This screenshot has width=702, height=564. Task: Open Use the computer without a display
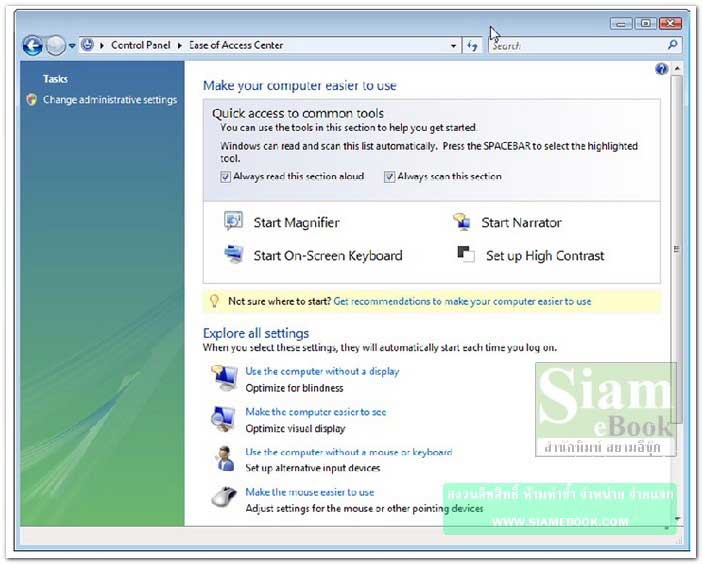[322, 371]
